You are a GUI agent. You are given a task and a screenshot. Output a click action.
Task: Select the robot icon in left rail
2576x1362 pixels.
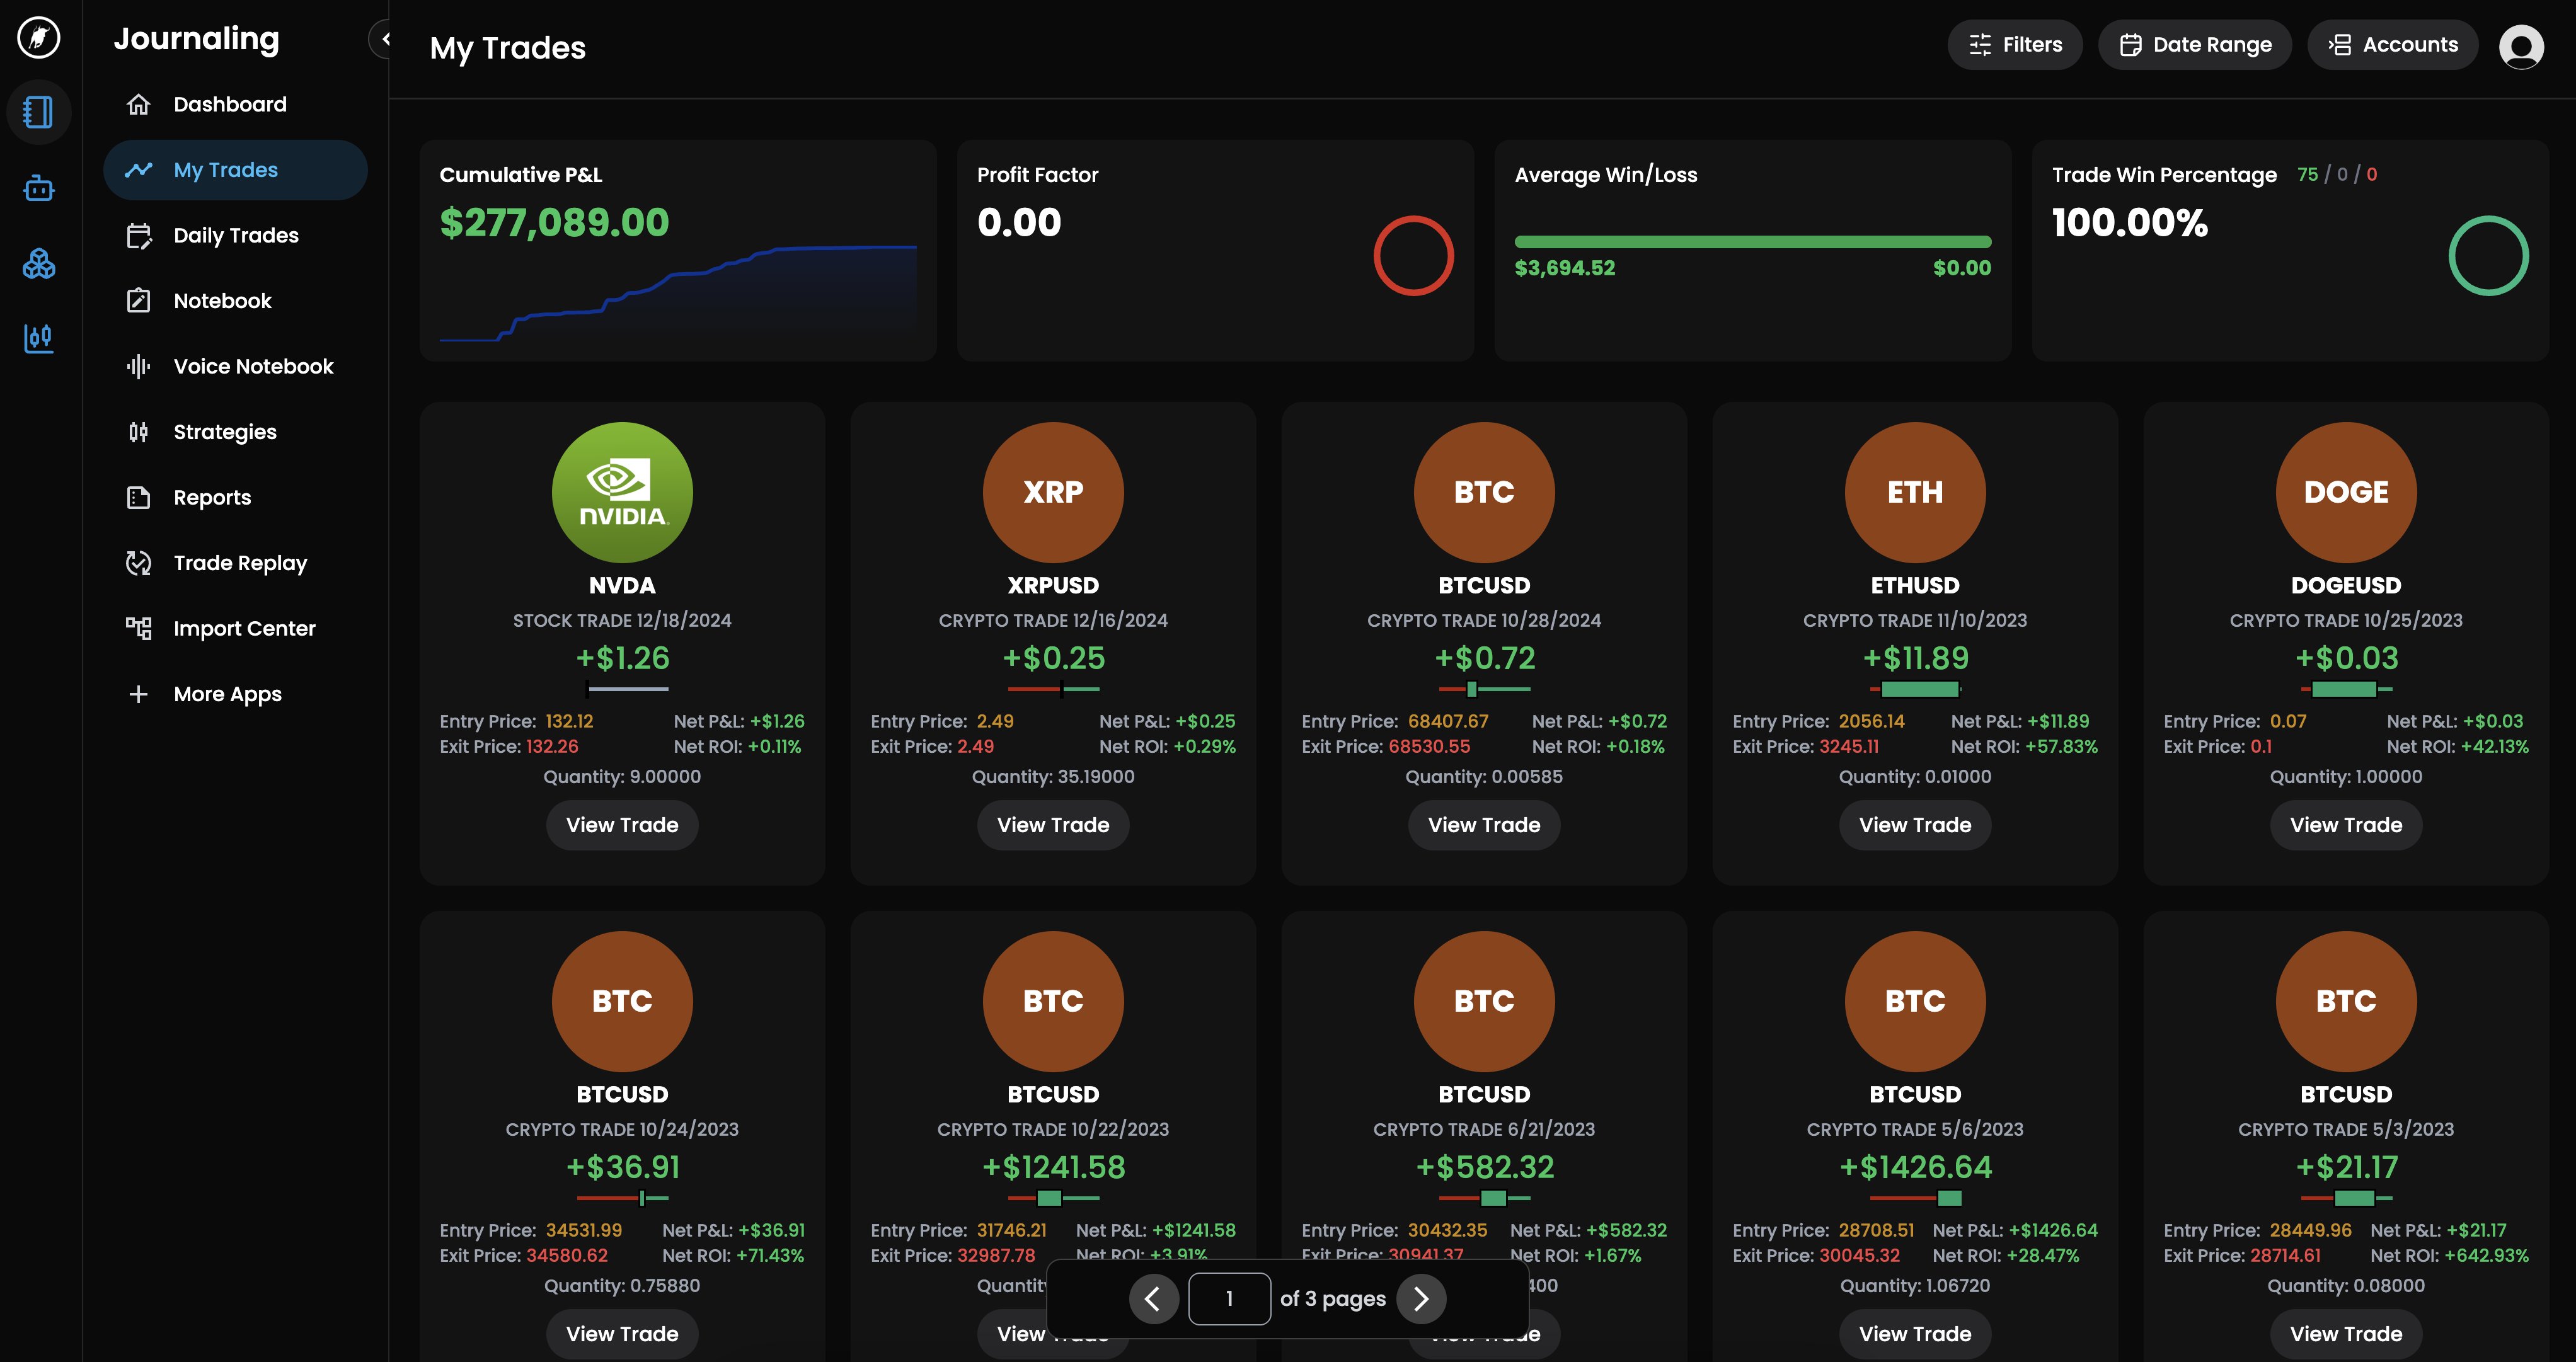click(39, 188)
